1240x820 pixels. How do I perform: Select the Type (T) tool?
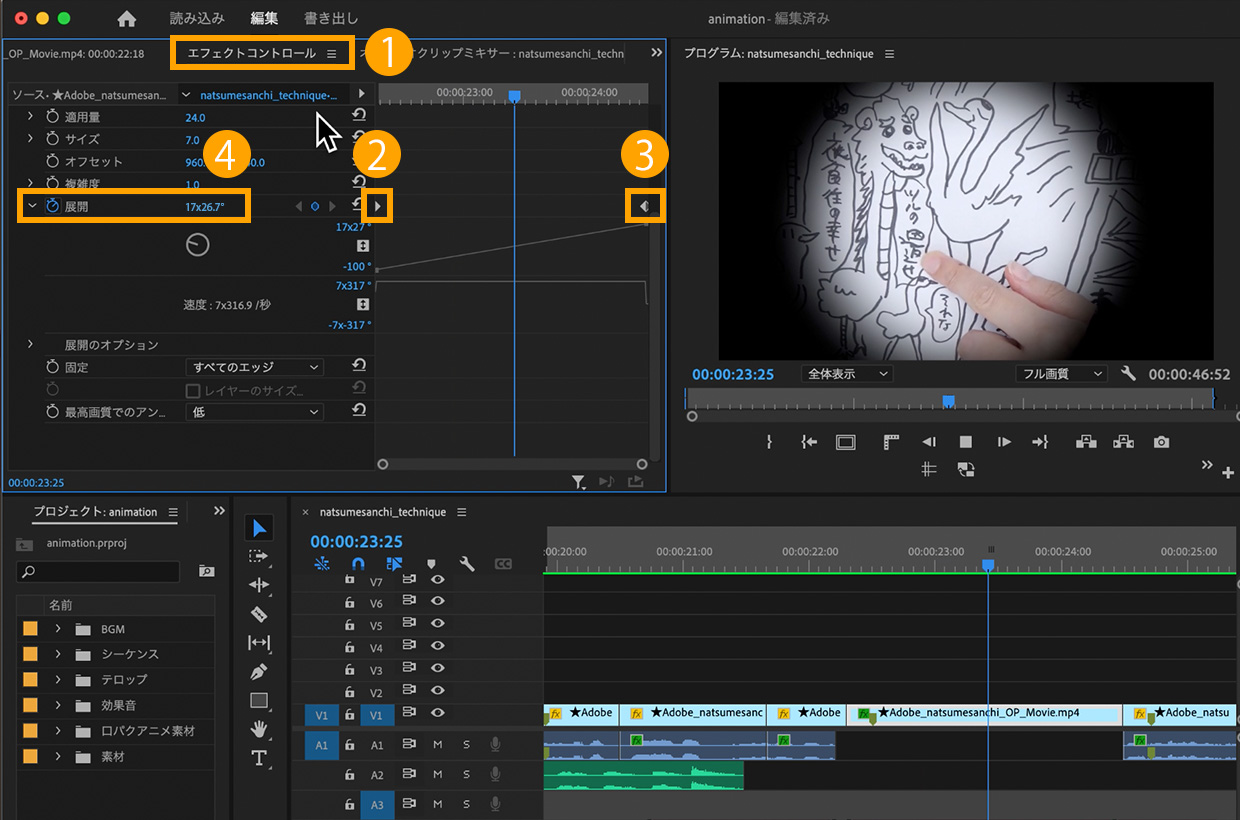click(259, 757)
